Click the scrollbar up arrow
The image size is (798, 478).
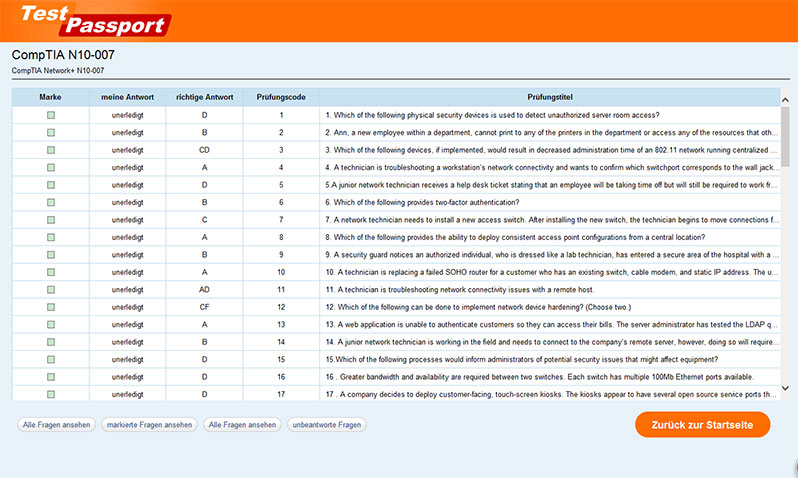click(785, 100)
